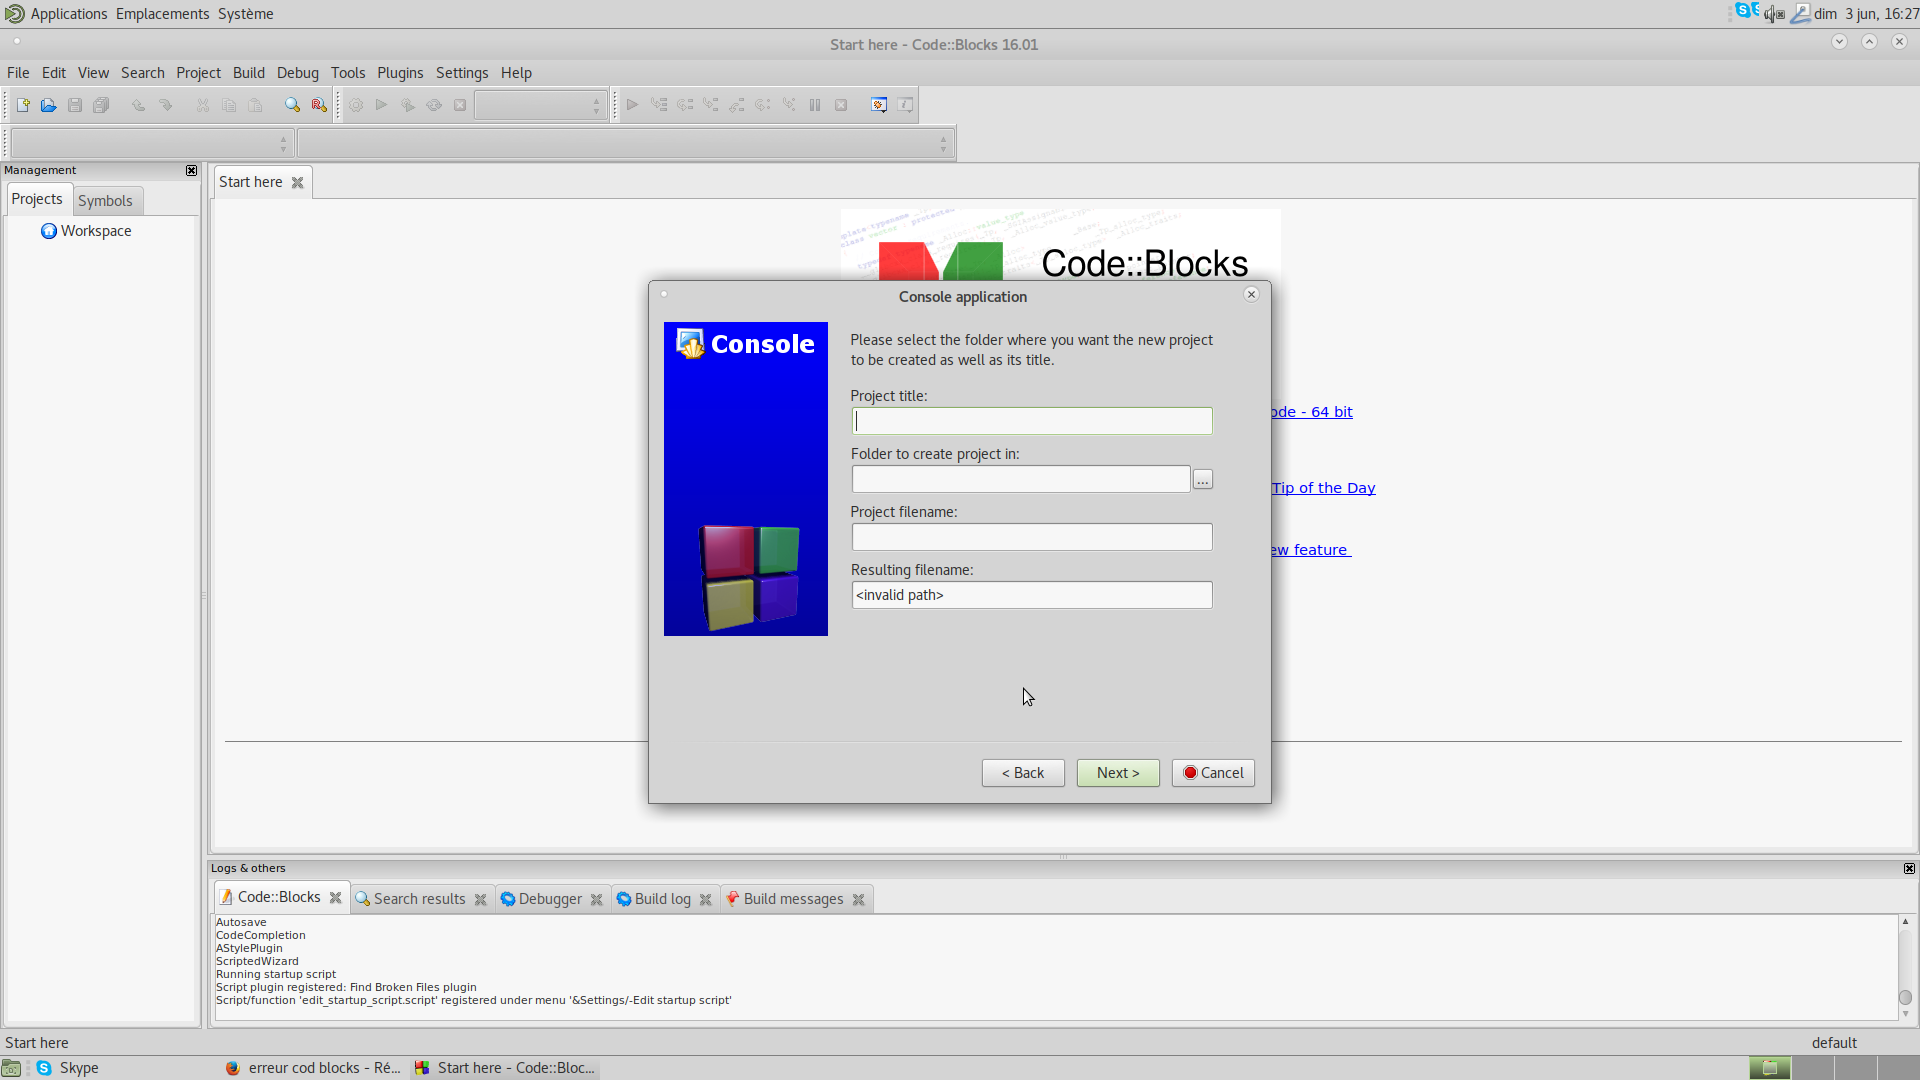This screenshot has height=1080, width=1920.
Task: Click the Cut scissors toolbar icon
Action: pyautogui.click(x=203, y=105)
